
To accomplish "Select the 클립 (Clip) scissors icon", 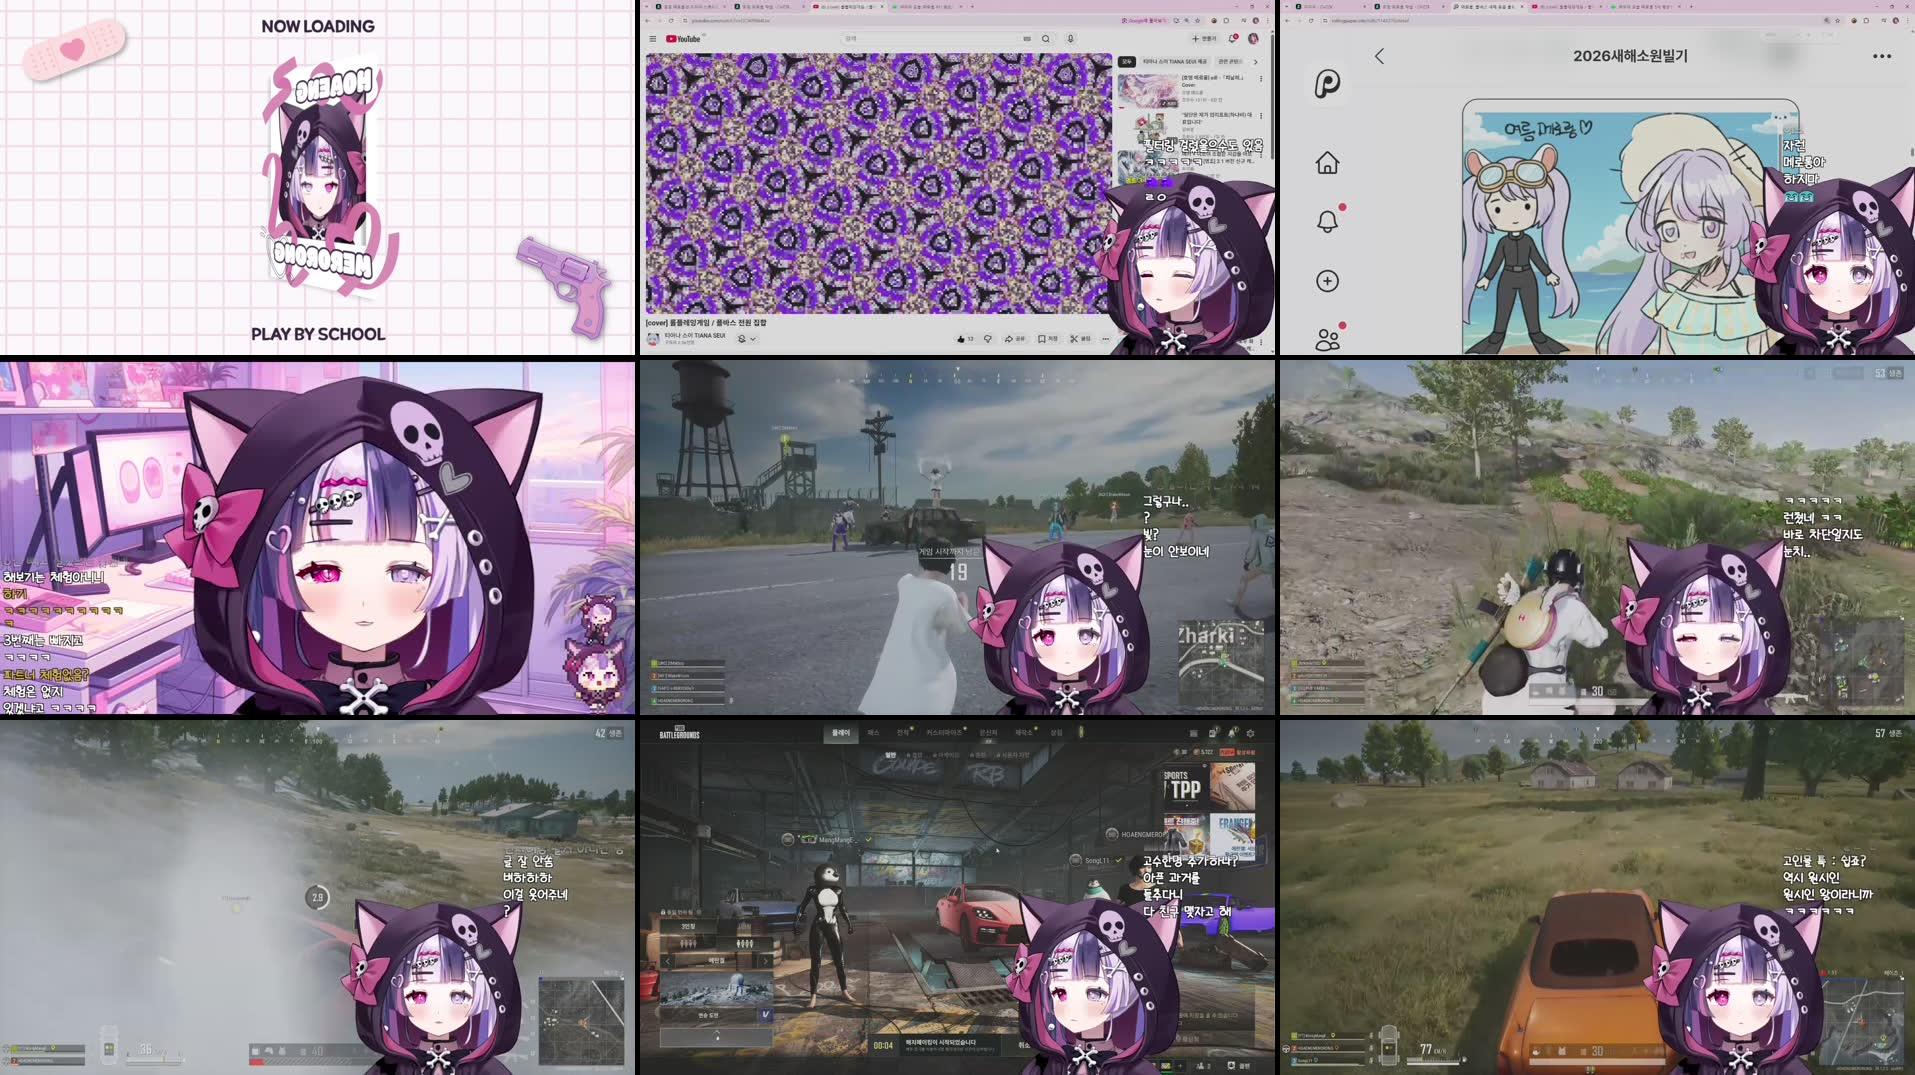I will coord(1074,338).
